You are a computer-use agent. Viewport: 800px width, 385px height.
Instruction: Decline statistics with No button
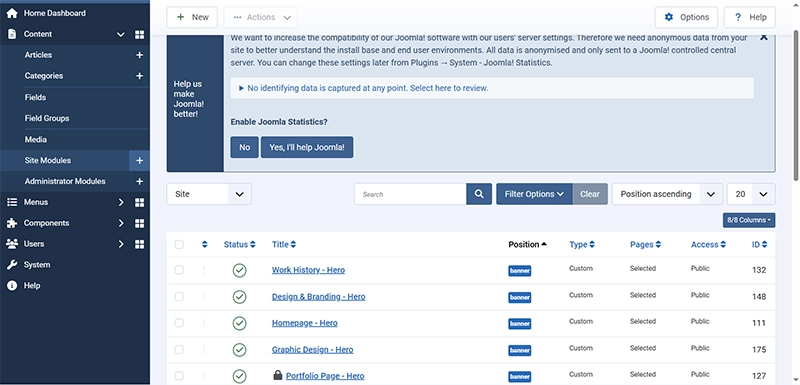(x=244, y=147)
